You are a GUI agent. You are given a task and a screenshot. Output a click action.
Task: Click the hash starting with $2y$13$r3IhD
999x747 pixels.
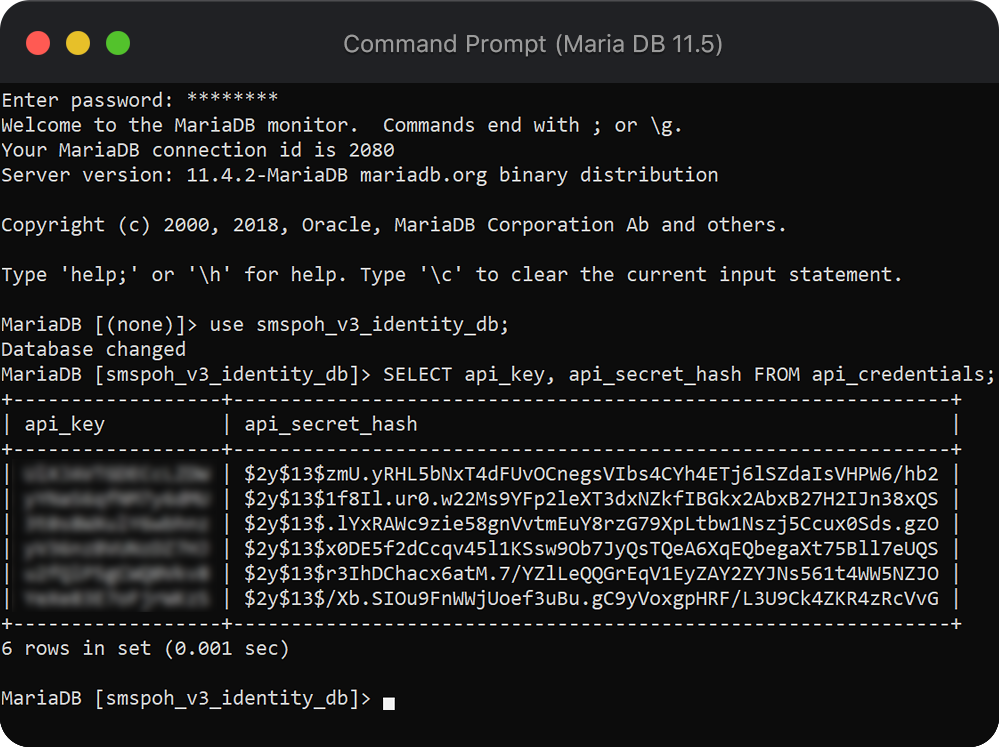coord(591,574)
